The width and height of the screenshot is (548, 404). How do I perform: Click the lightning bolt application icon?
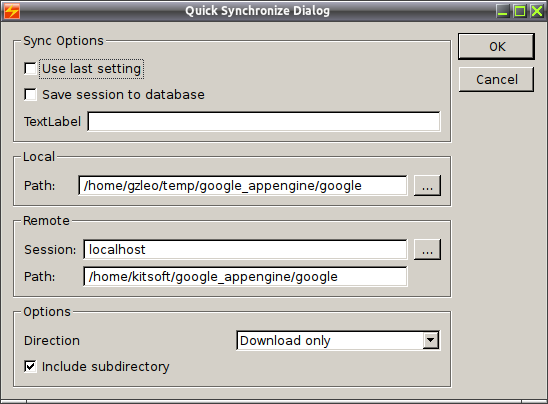tap(12, 11)
